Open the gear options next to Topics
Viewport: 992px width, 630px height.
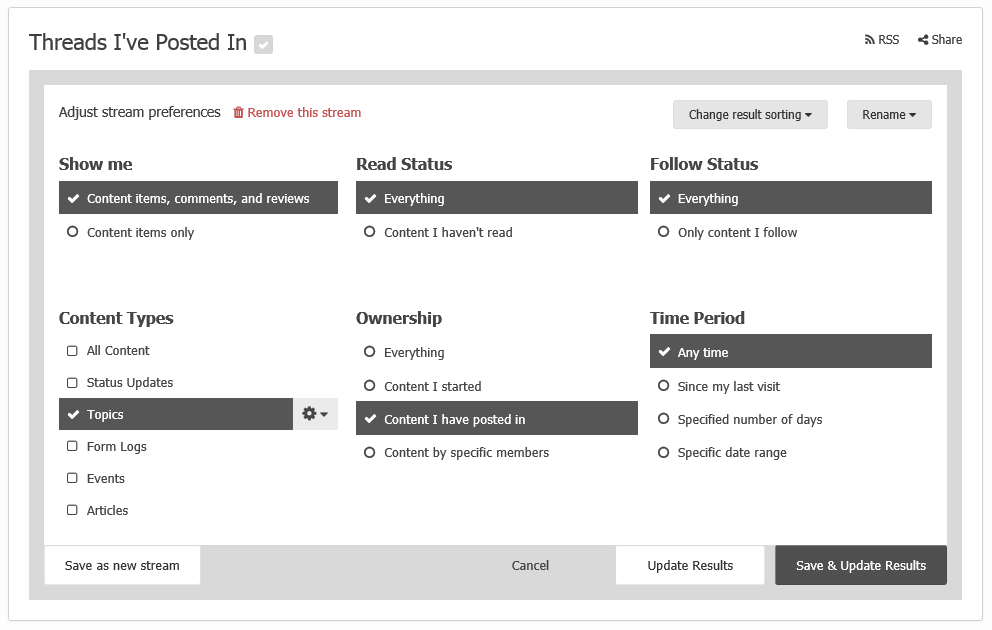coord(315,414)
